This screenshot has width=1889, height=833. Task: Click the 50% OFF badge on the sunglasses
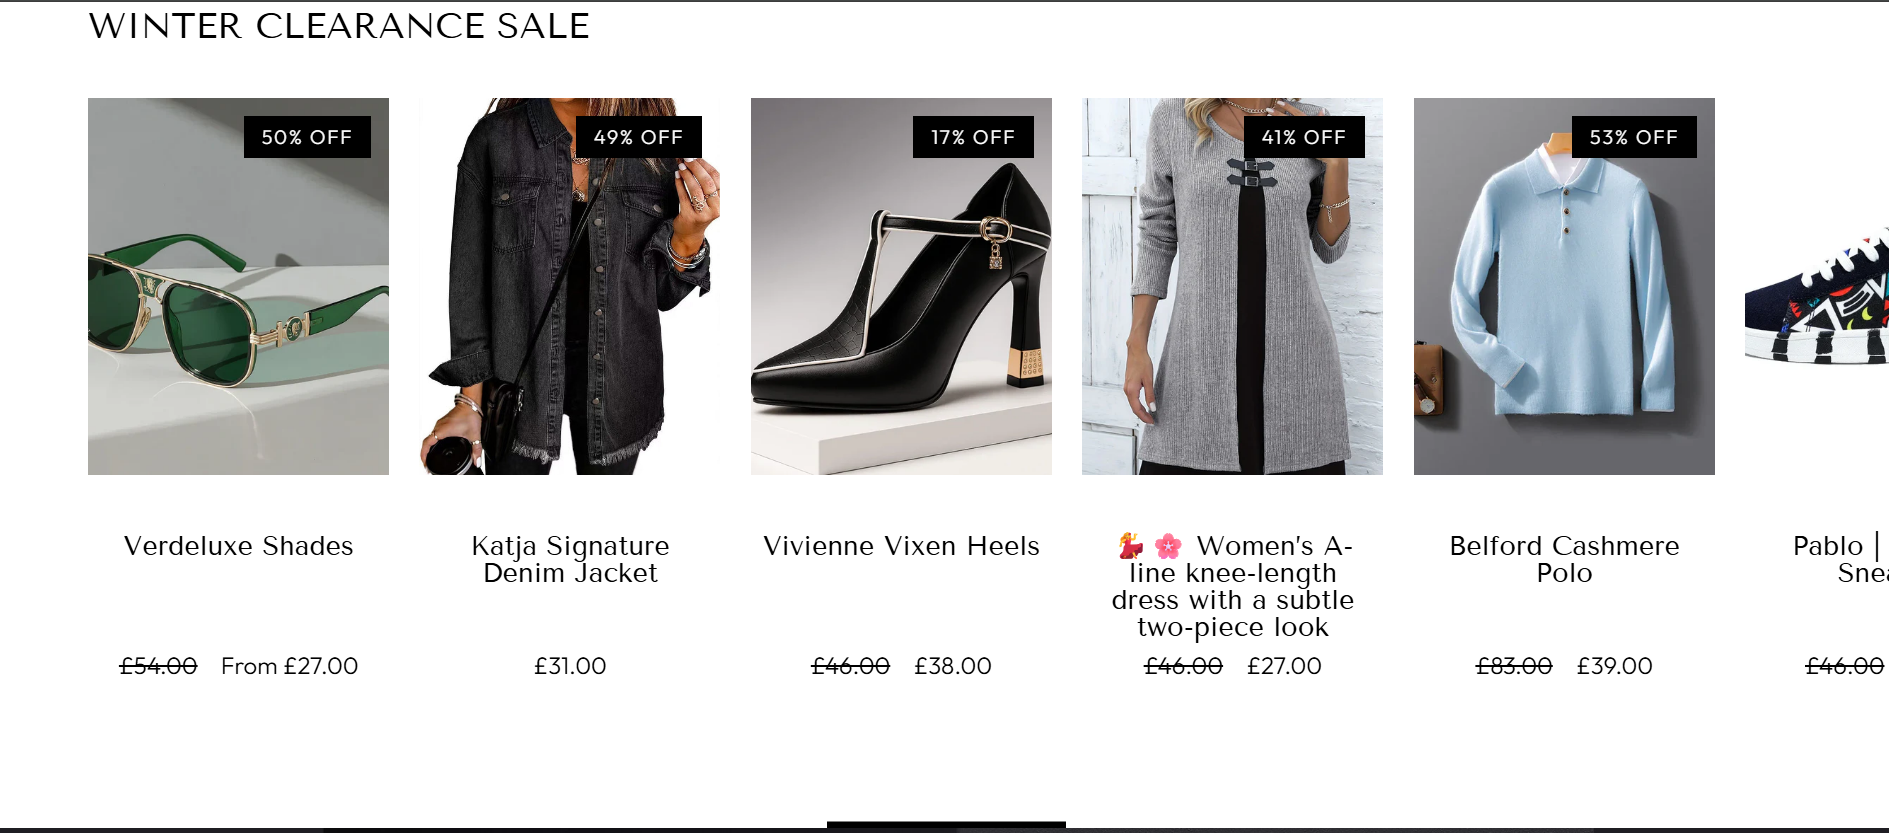307,137
